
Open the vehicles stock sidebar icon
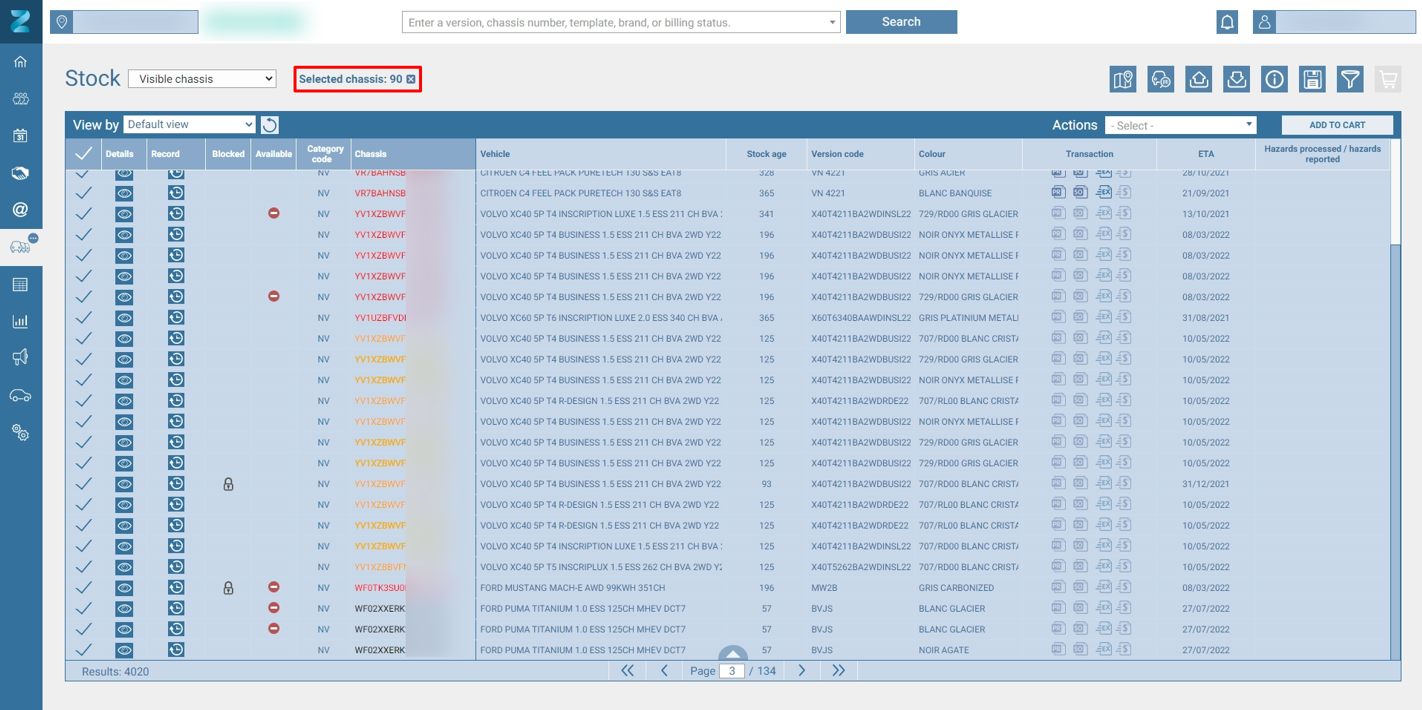(20, 246)
